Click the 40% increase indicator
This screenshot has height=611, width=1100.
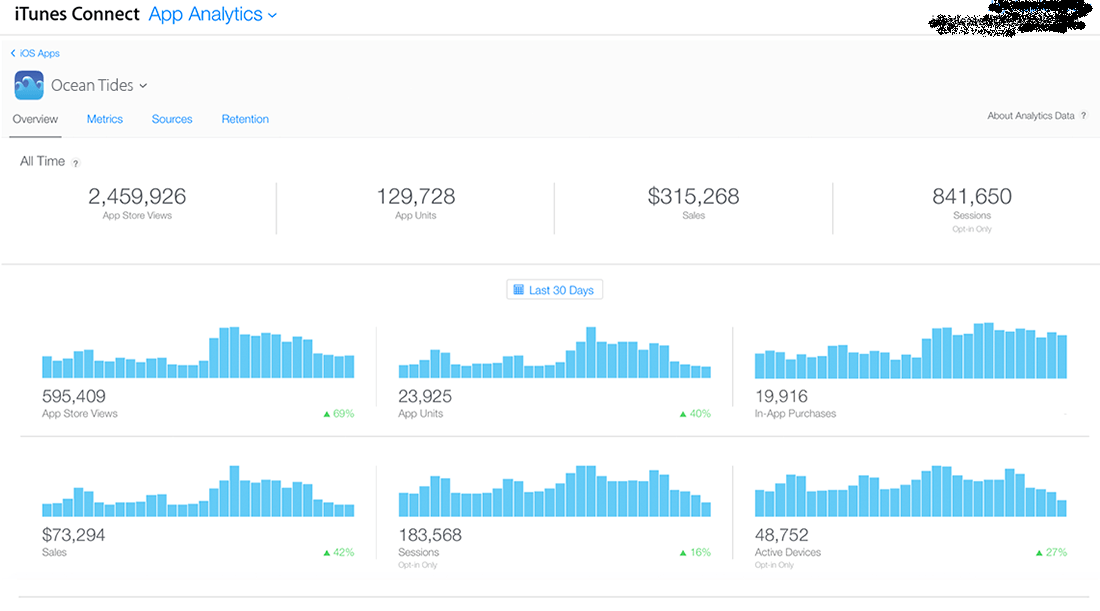coord(695,414)
